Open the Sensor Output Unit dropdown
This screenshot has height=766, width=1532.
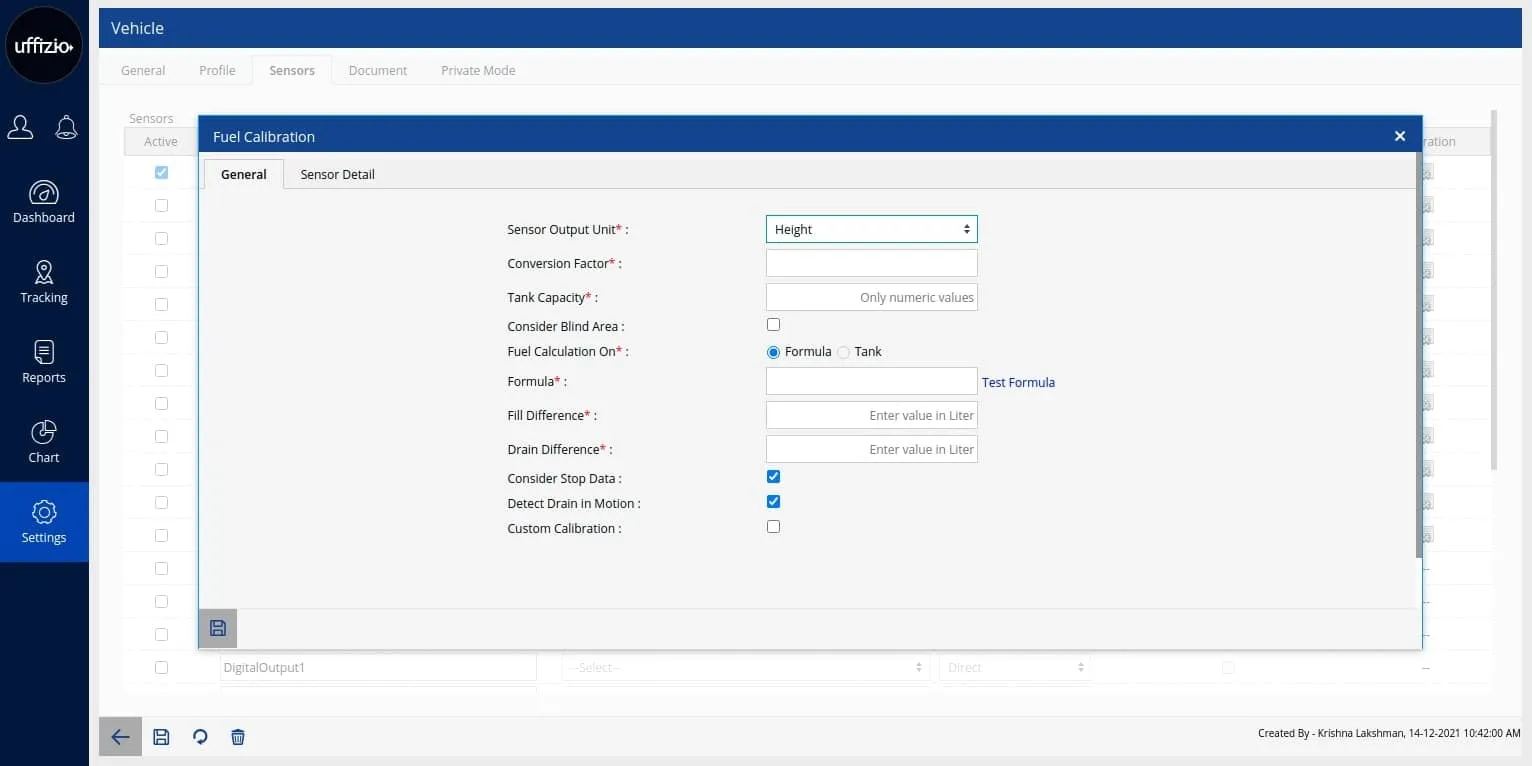[x=871, y=229]
